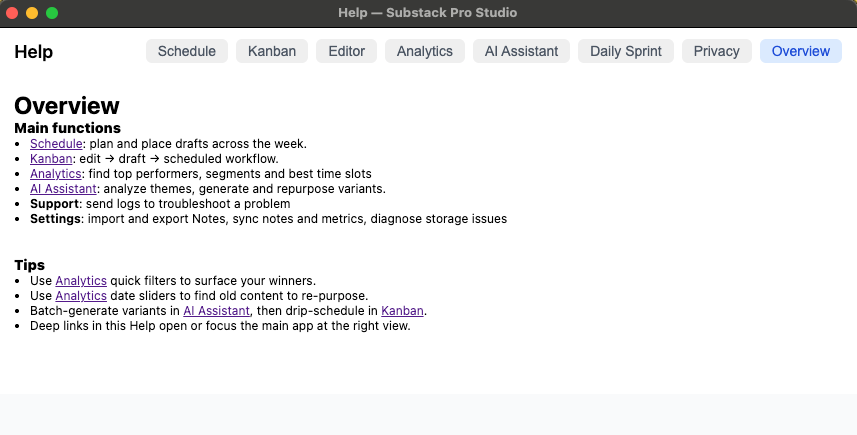857x435 pixels.
Task: Open the Privacy help tab
Action: [x=717, y=51]
